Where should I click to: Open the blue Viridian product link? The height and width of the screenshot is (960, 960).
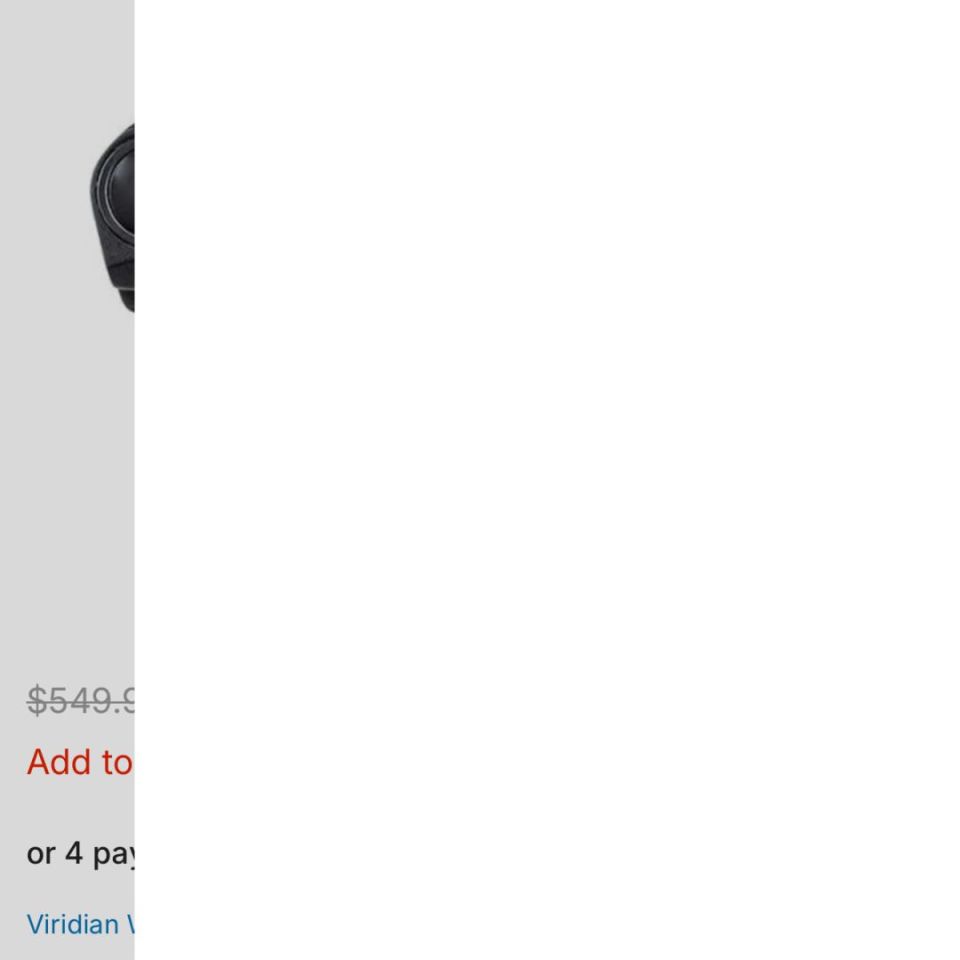click(81, 924)
